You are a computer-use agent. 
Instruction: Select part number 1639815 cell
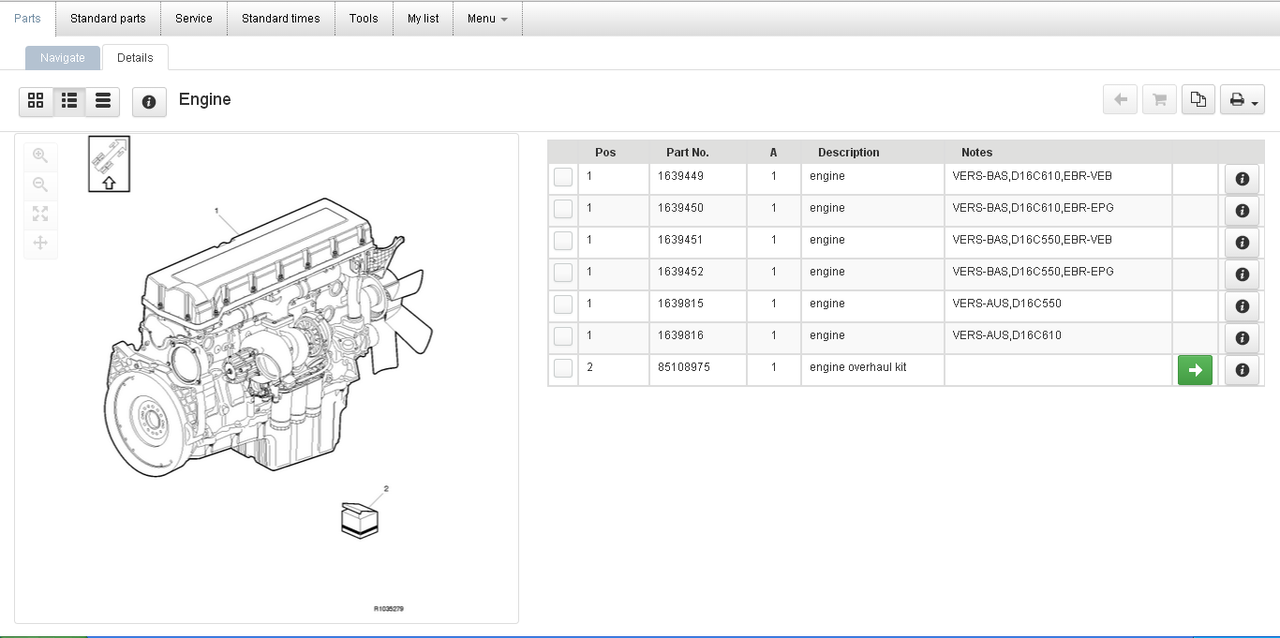click(698, 307)
